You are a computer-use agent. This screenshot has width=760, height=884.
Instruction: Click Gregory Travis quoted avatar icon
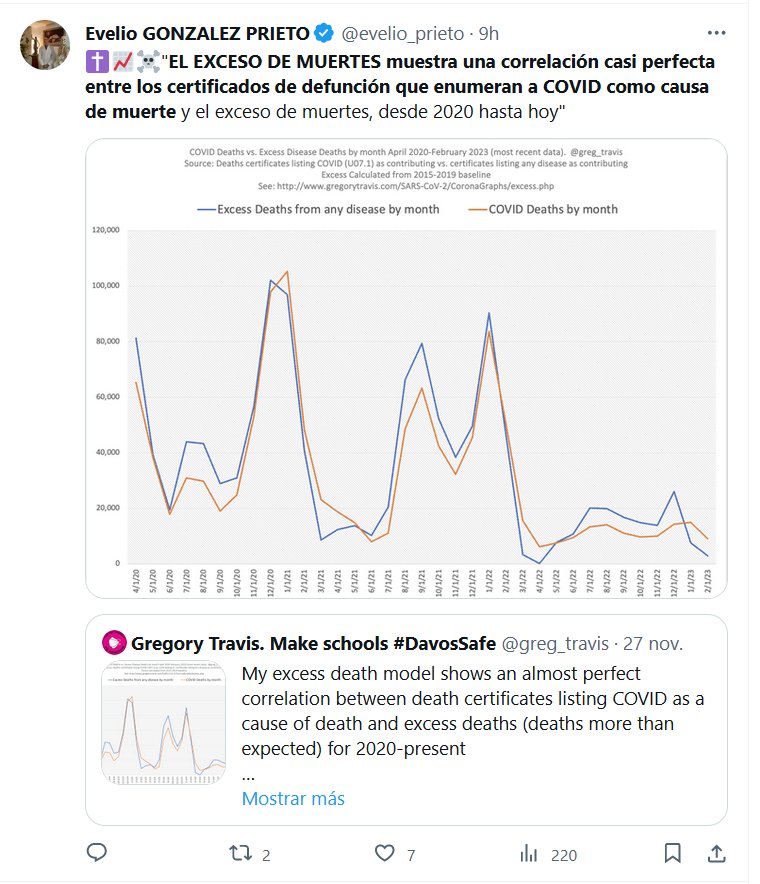pyautogui.click(x=114, y=641)
